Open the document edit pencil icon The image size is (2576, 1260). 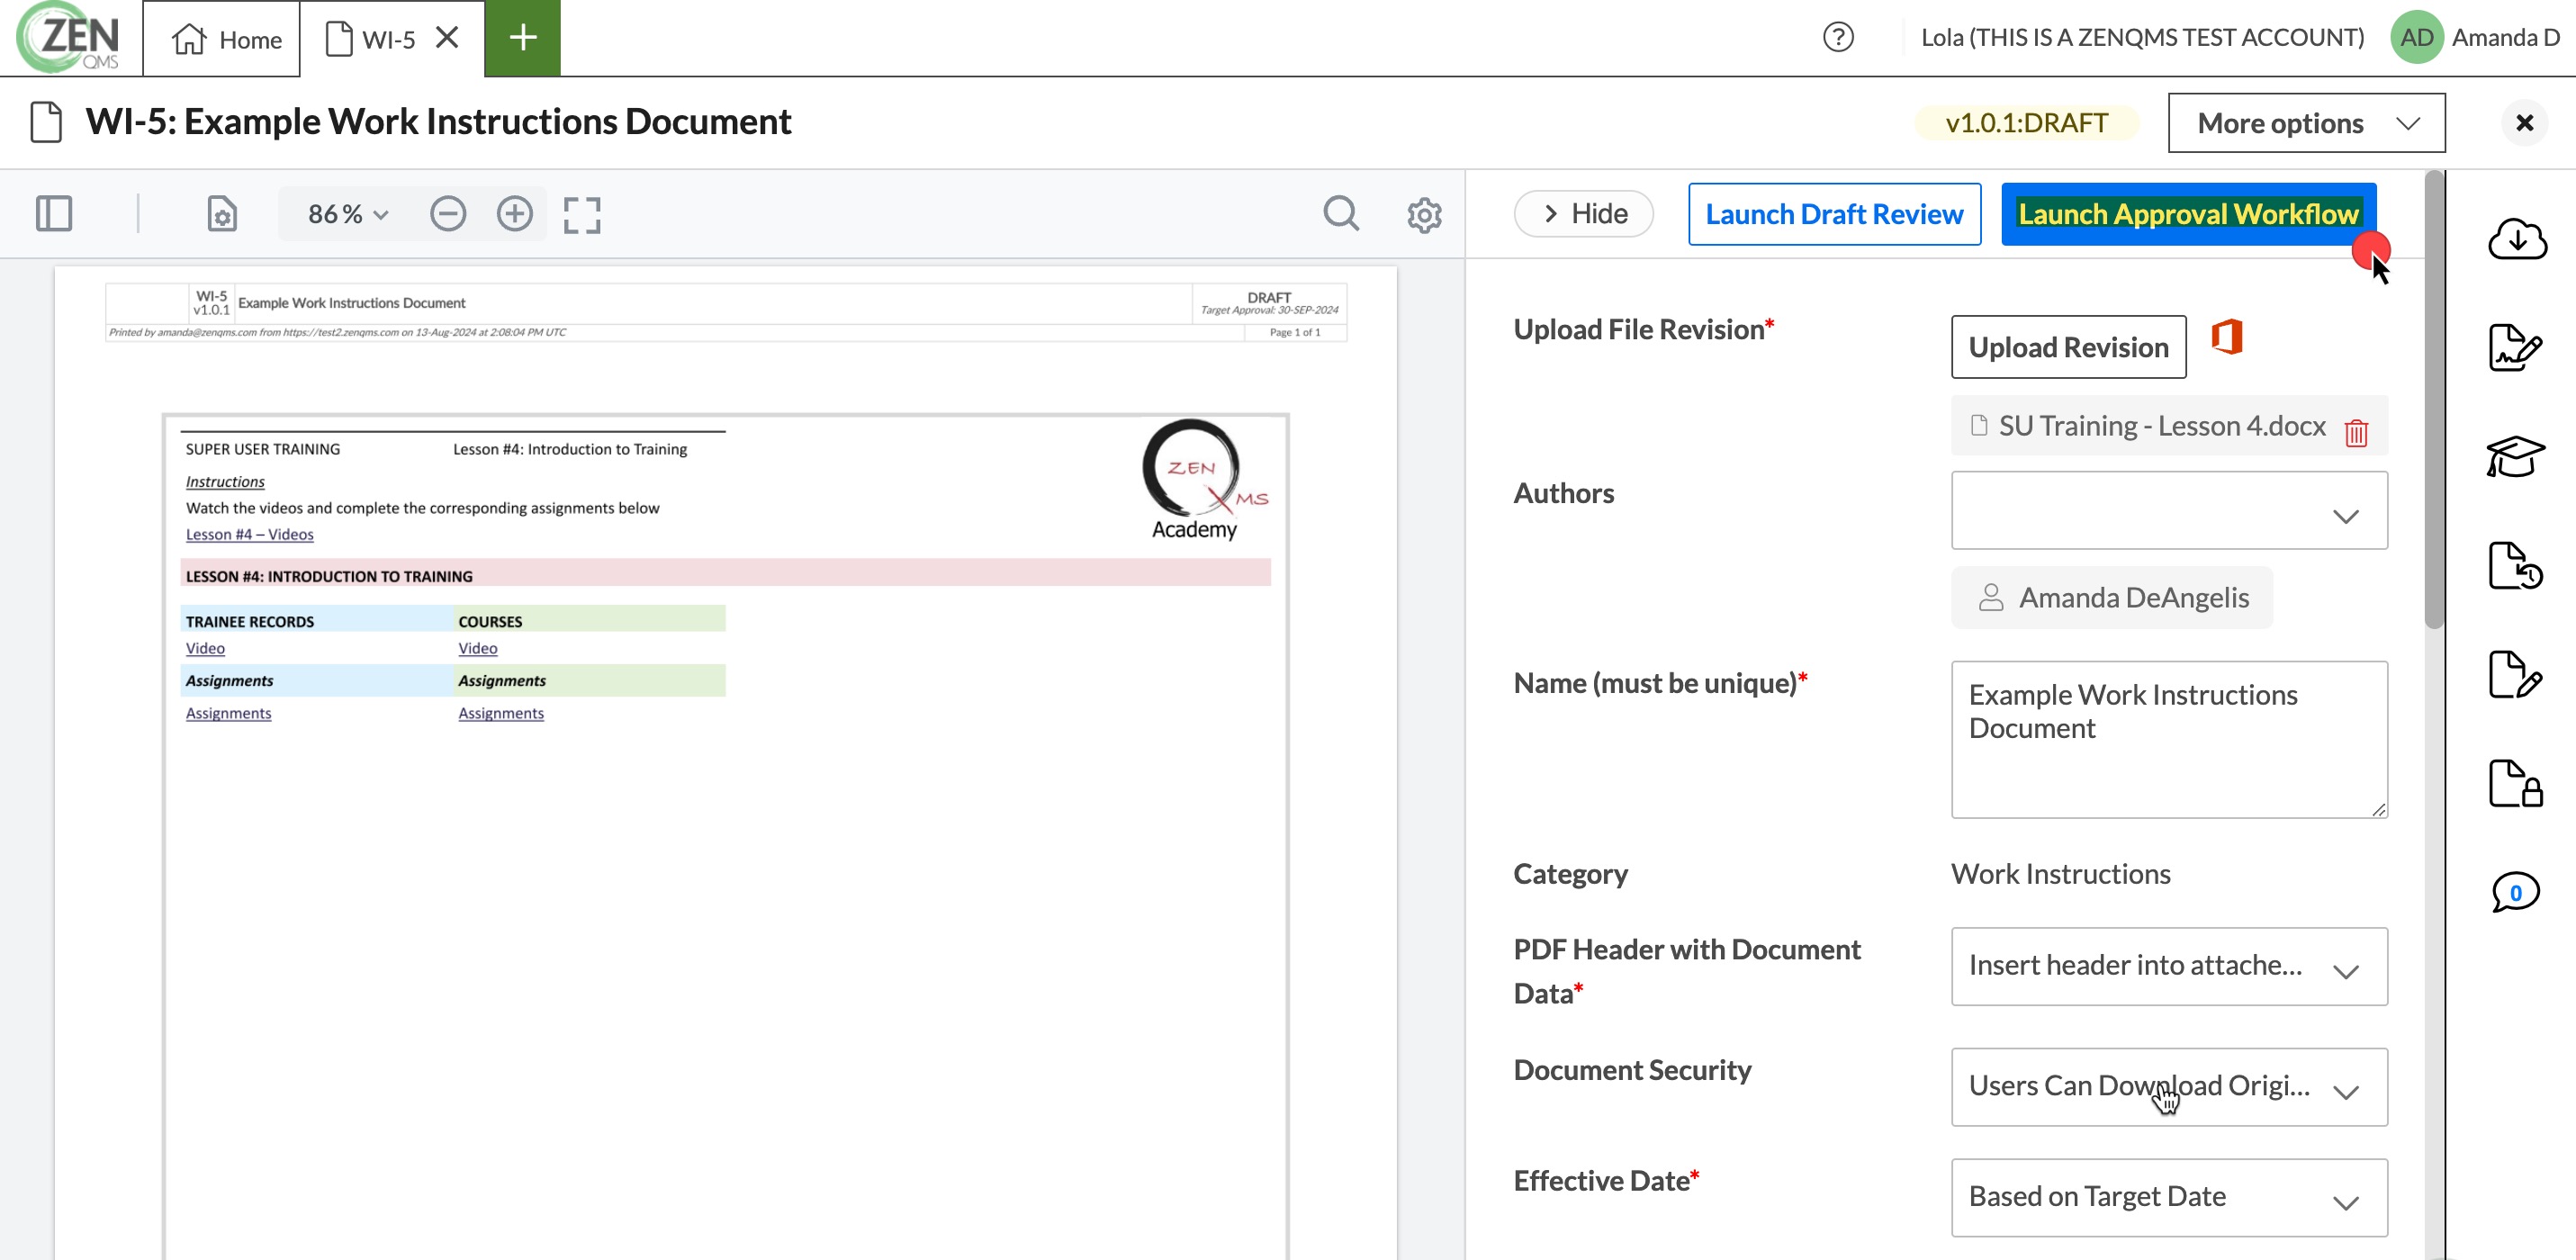(2515, 675)
